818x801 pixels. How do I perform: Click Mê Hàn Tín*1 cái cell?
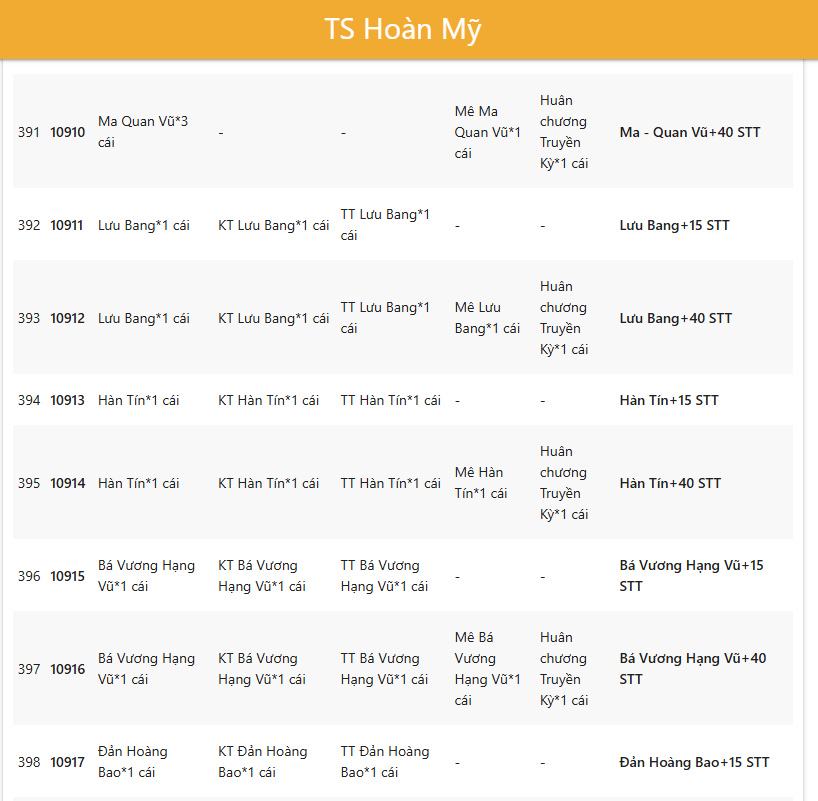pyautogui.click(x=480, y=483)
